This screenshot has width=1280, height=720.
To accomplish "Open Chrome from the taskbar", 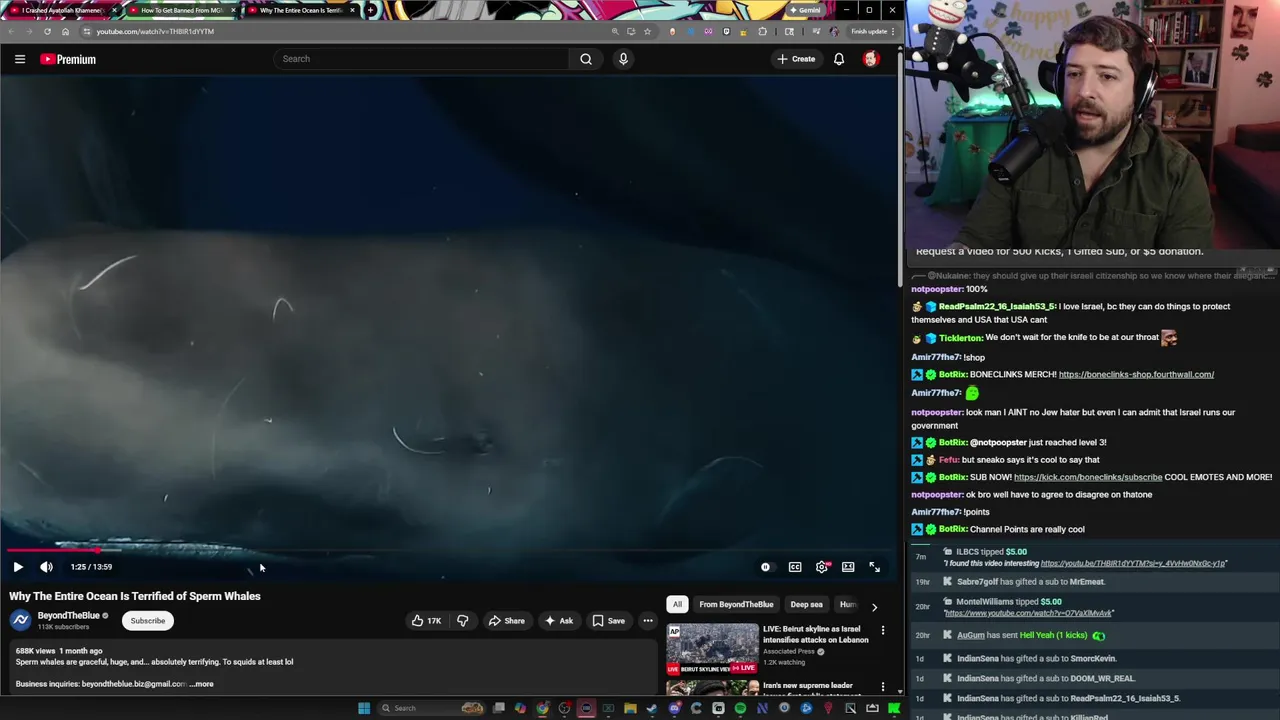I will point(542,708).
